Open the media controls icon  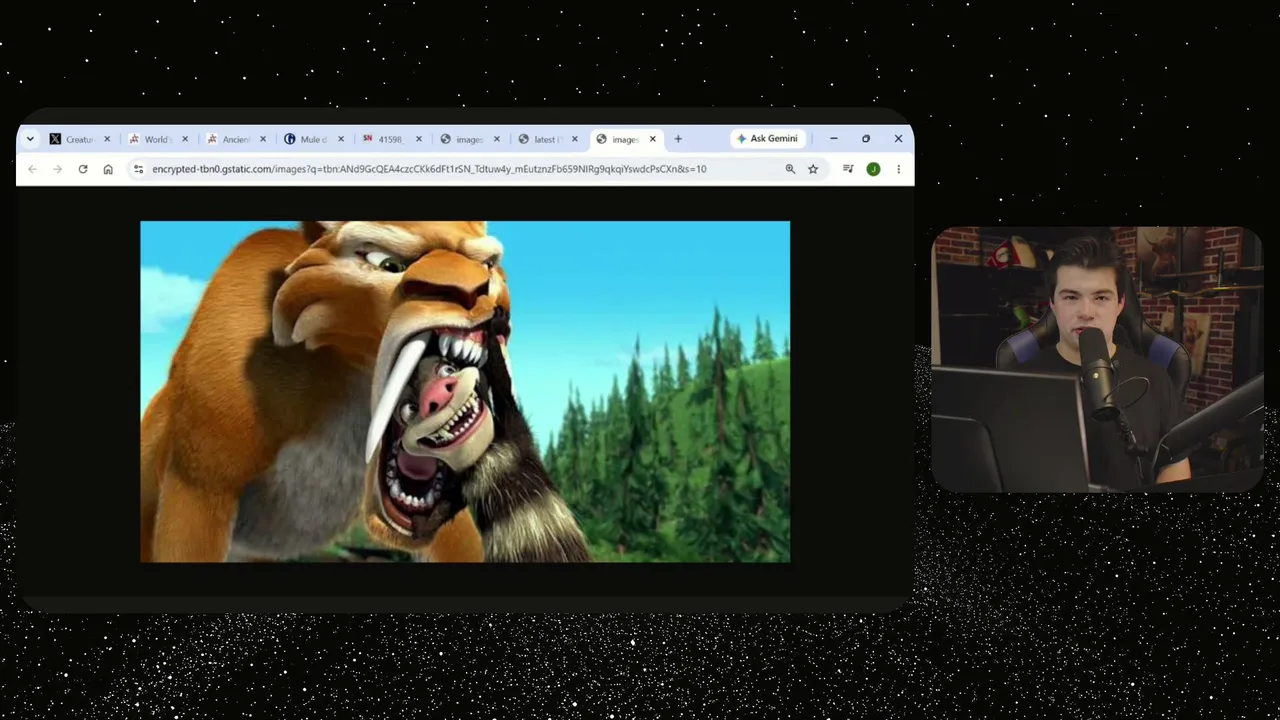tap(848, 169)
